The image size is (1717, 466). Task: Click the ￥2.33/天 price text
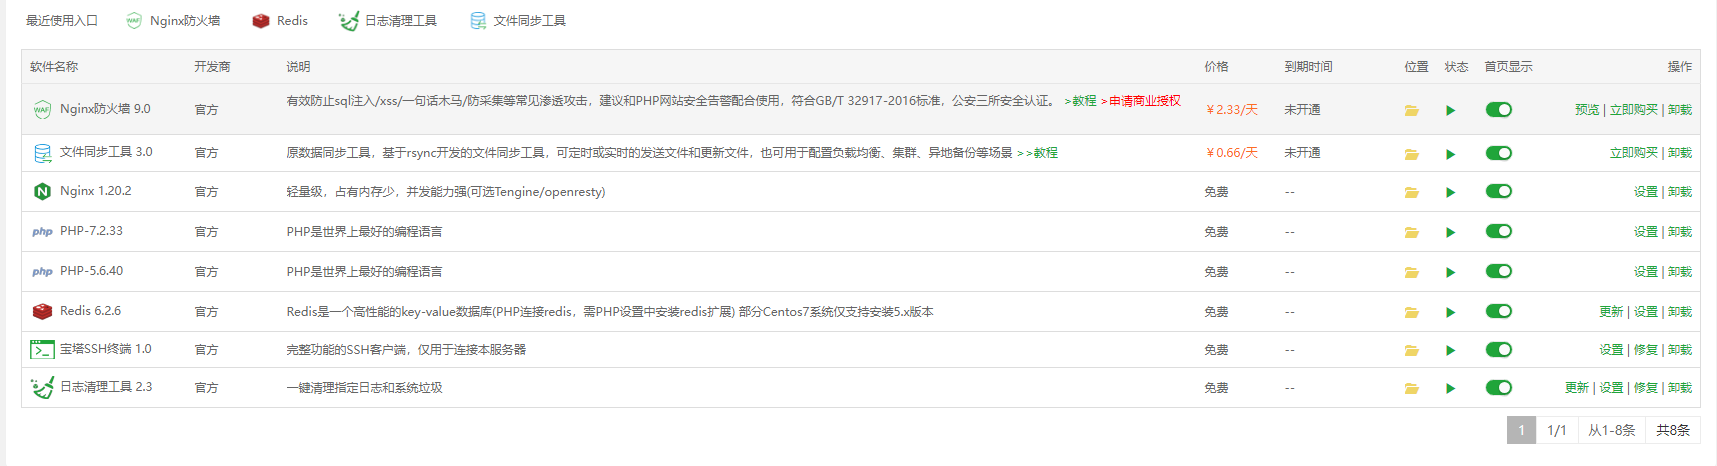(1231, 110)
